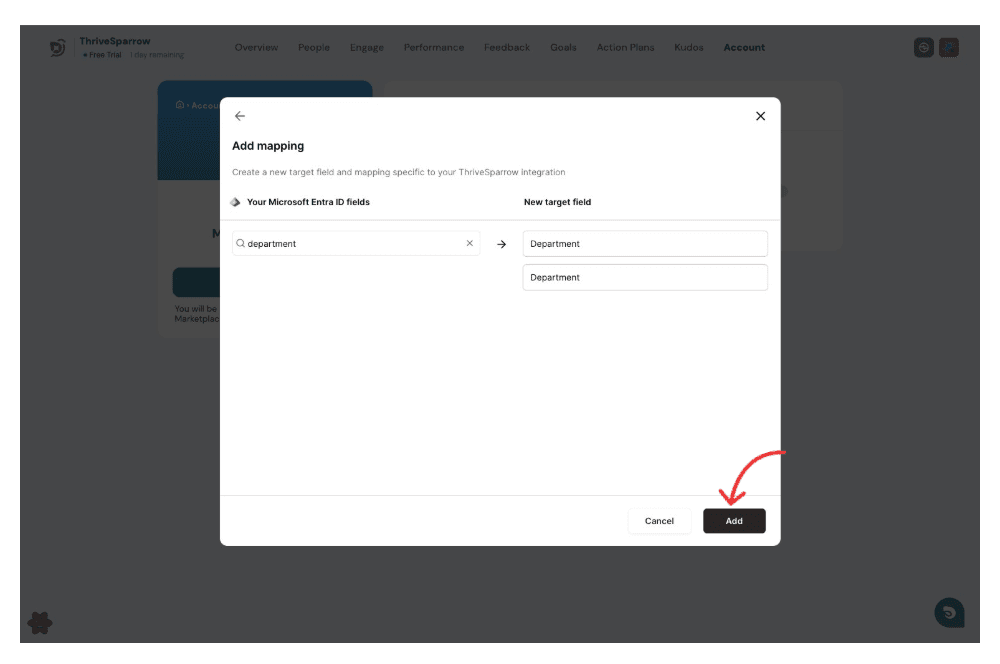Image resolution: width=1000 pixels, height=664 pixels.
Task: Click the back arrow in Add mapping dialog
Action: [x=240, y=116]
